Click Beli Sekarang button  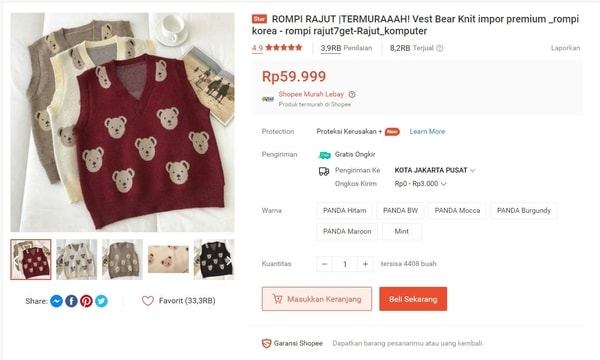[x=413, y=299]
